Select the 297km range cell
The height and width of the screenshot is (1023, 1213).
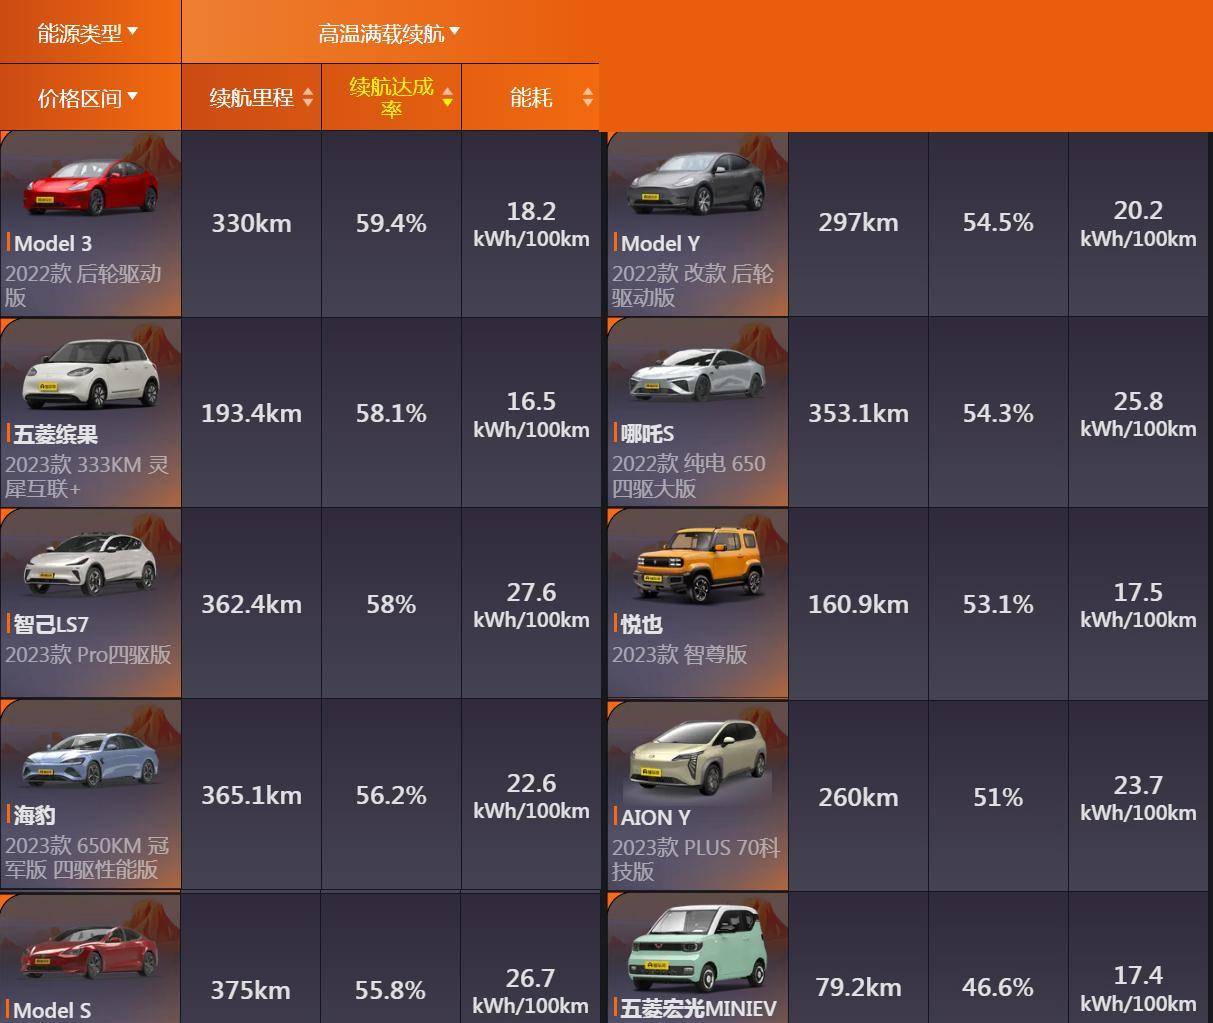[x=858, y=223]
